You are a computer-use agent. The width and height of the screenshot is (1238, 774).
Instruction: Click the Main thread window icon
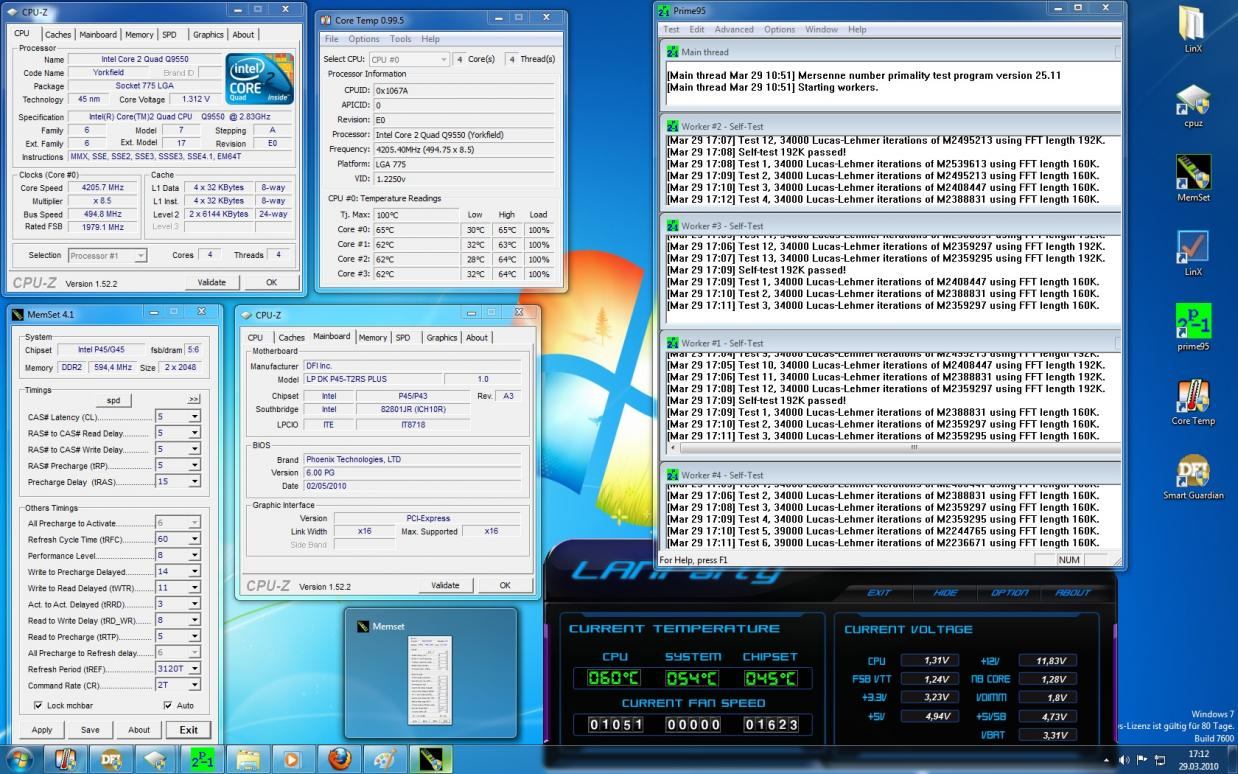pyautogui.click(x=674, y=51)
